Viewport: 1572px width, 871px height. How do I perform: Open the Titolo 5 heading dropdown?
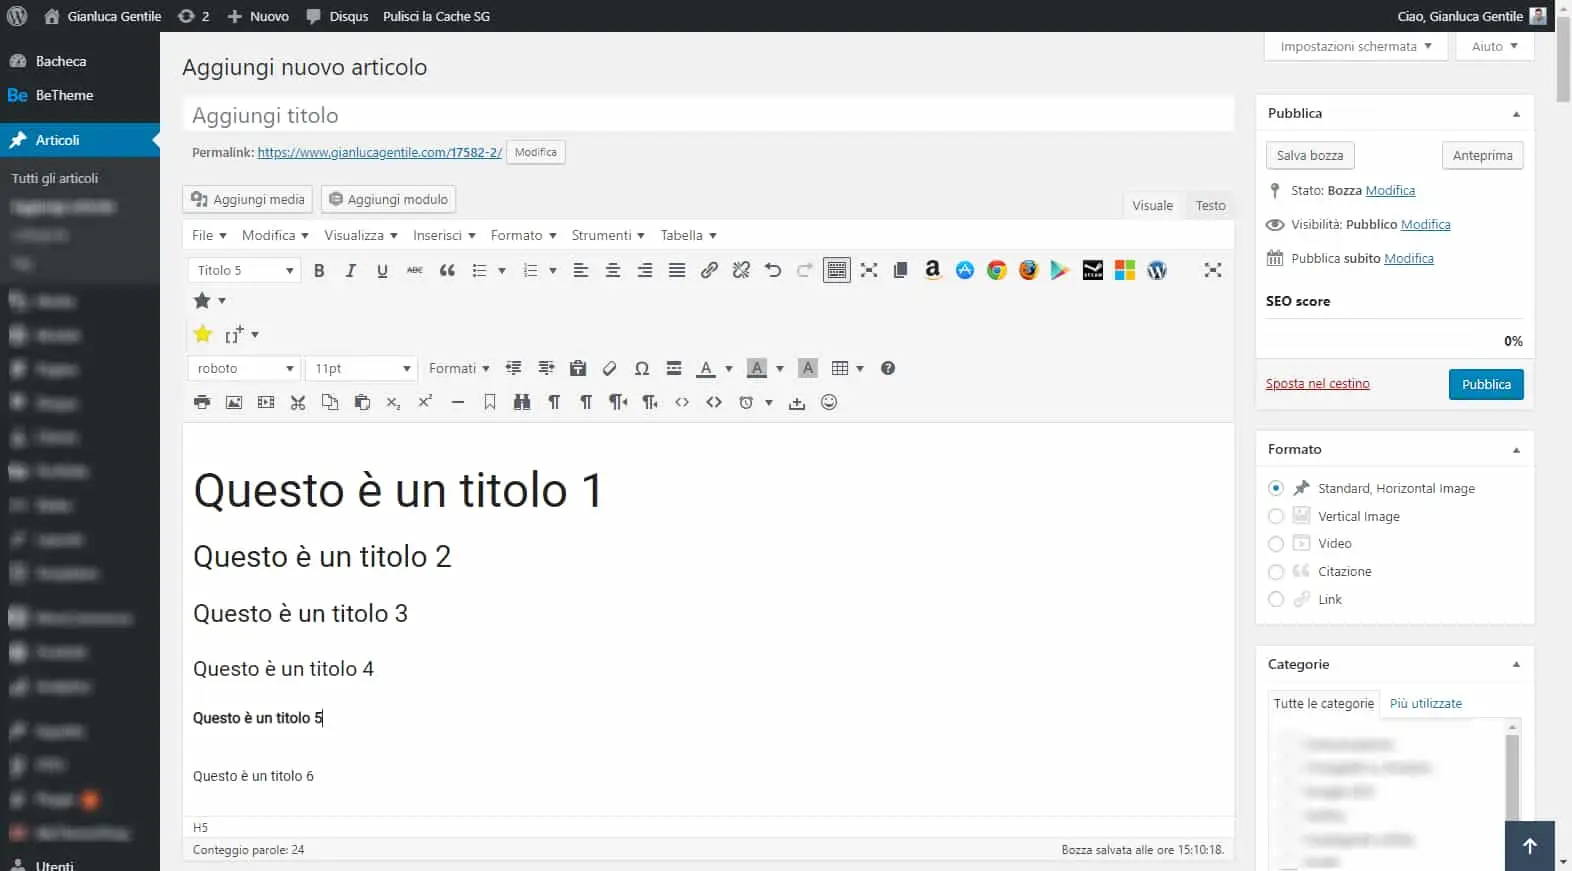244,271
